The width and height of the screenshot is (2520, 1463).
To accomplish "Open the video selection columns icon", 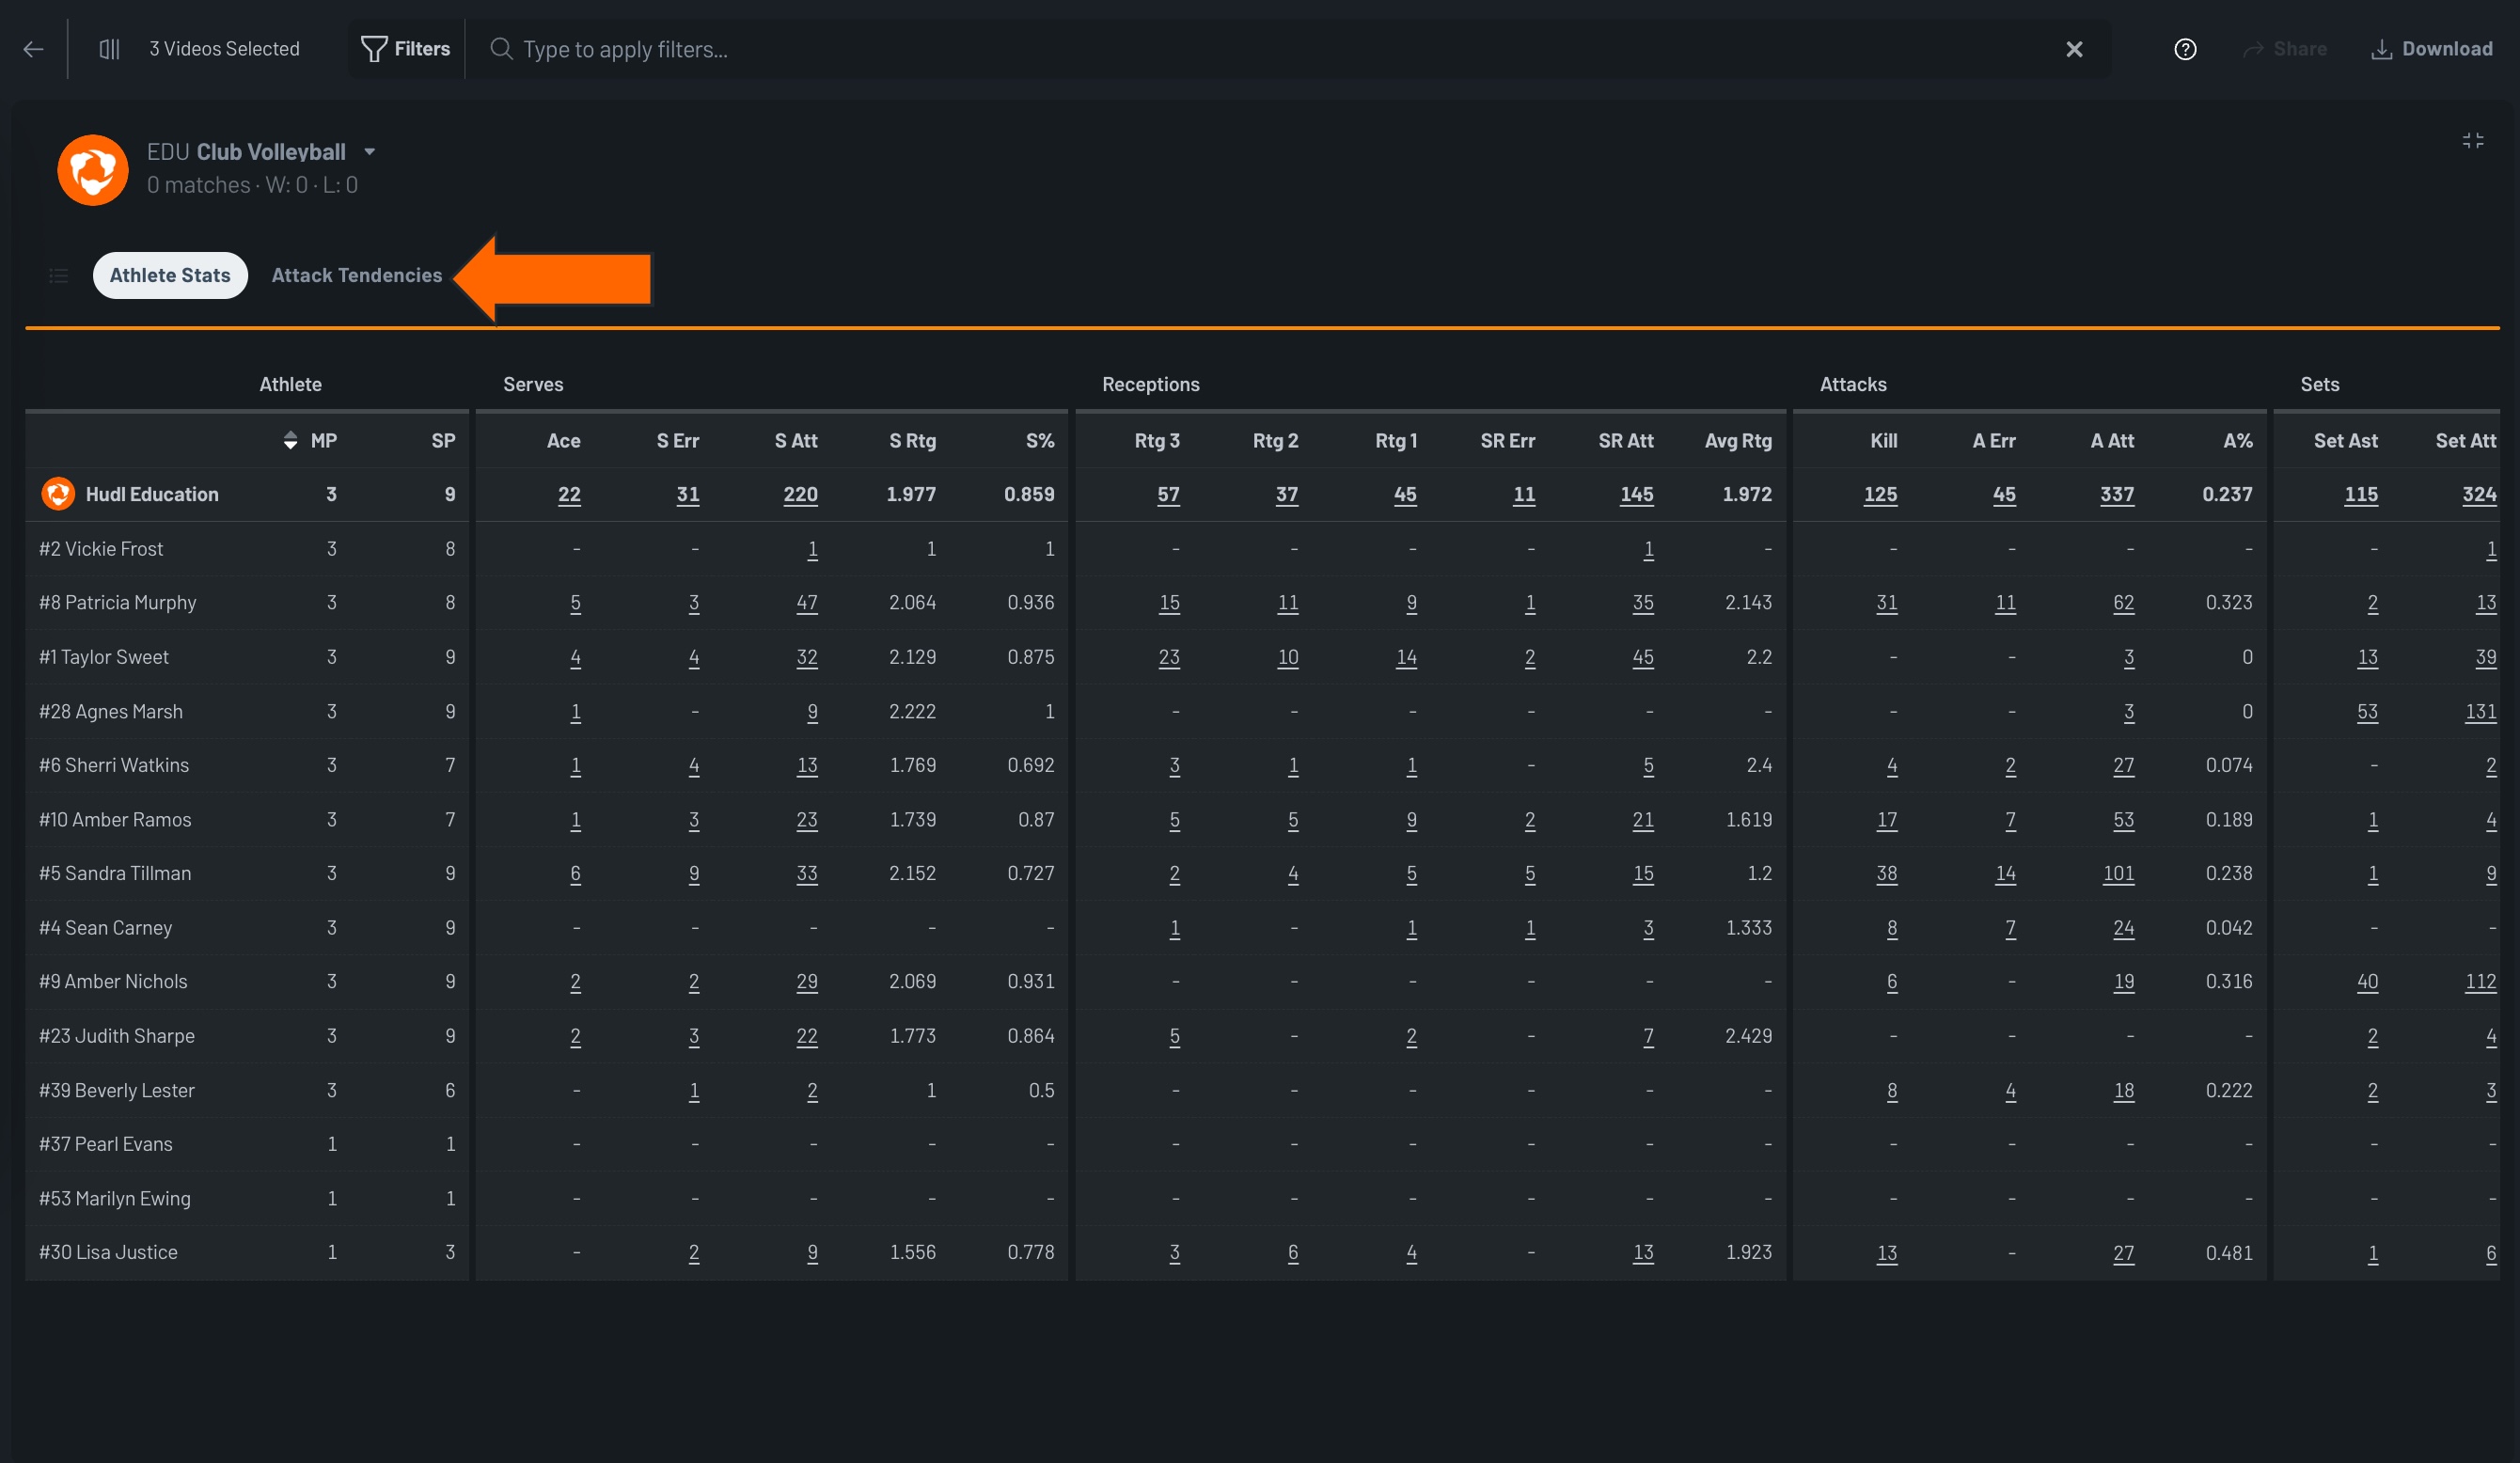I will click(110, 49).
